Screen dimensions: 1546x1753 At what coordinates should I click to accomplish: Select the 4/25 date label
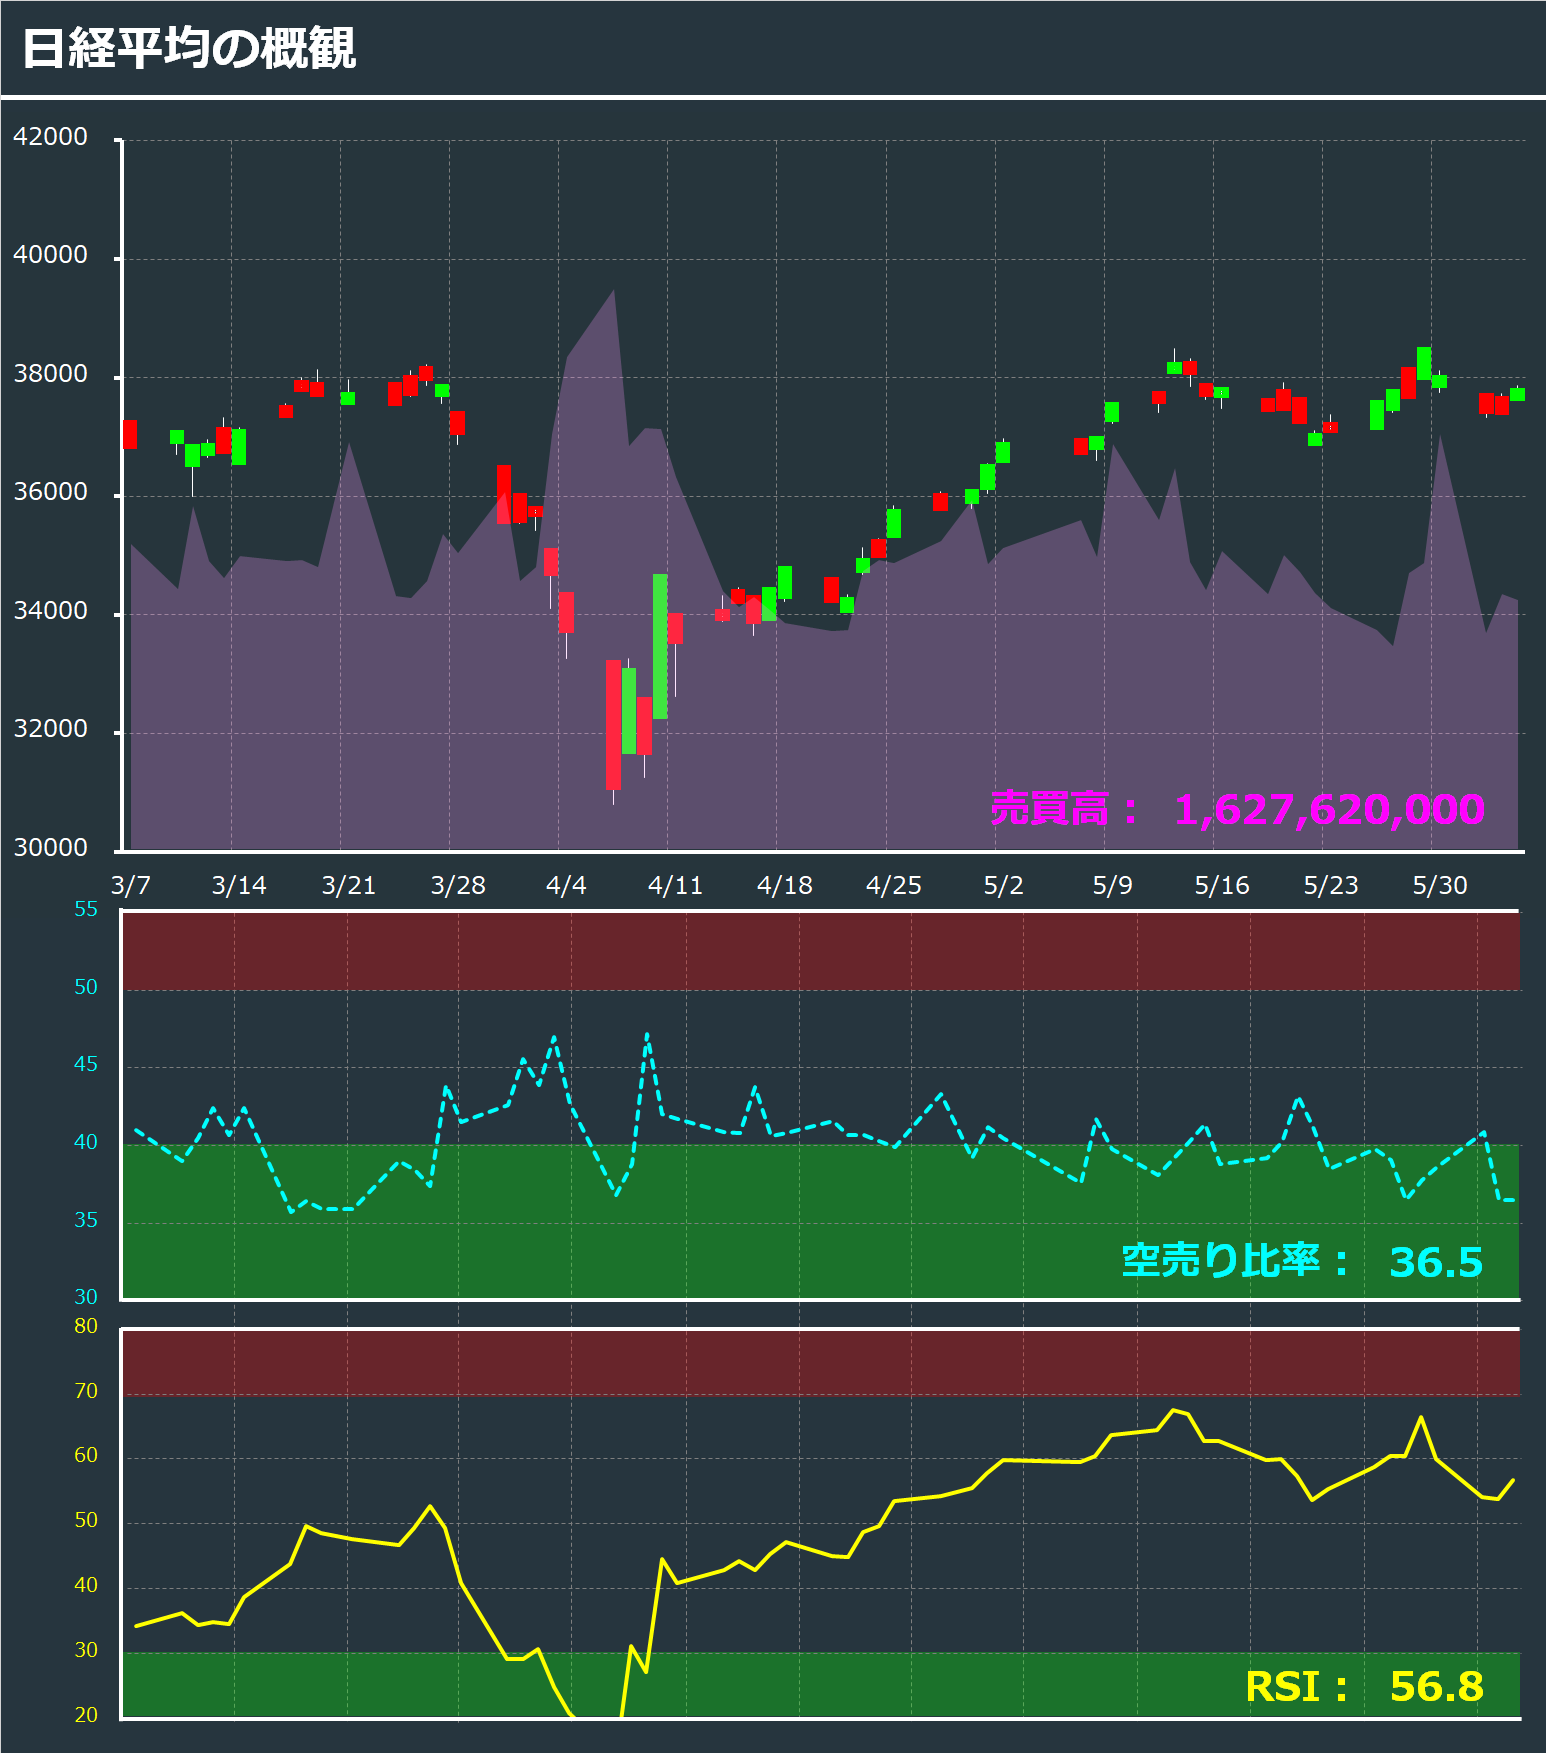(893, 885)
